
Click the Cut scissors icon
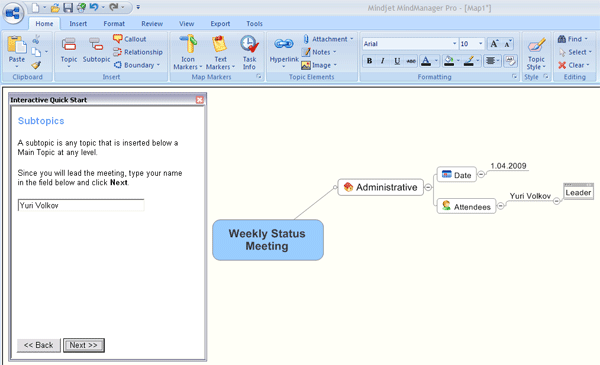pos(36,39)
